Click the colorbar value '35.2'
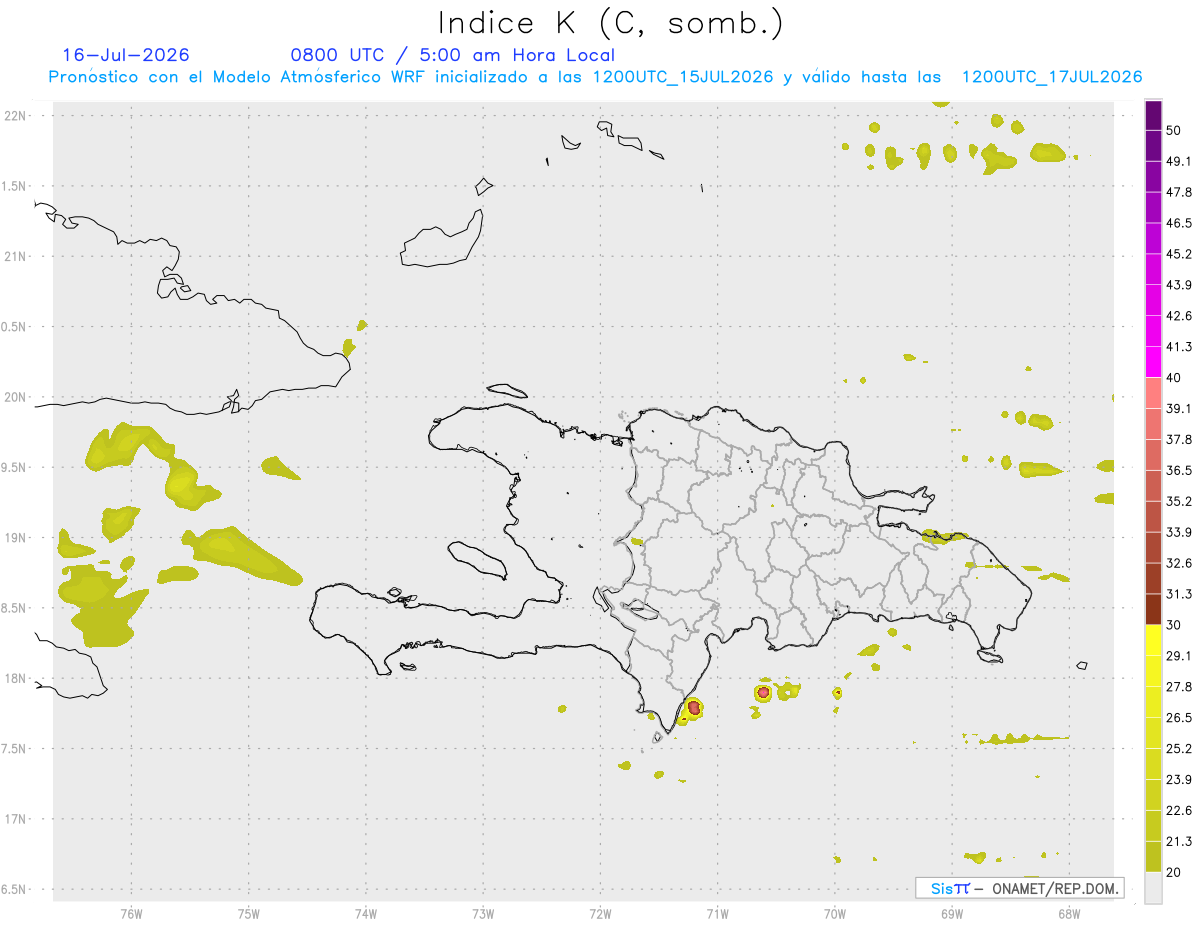 click(1179, 501)
